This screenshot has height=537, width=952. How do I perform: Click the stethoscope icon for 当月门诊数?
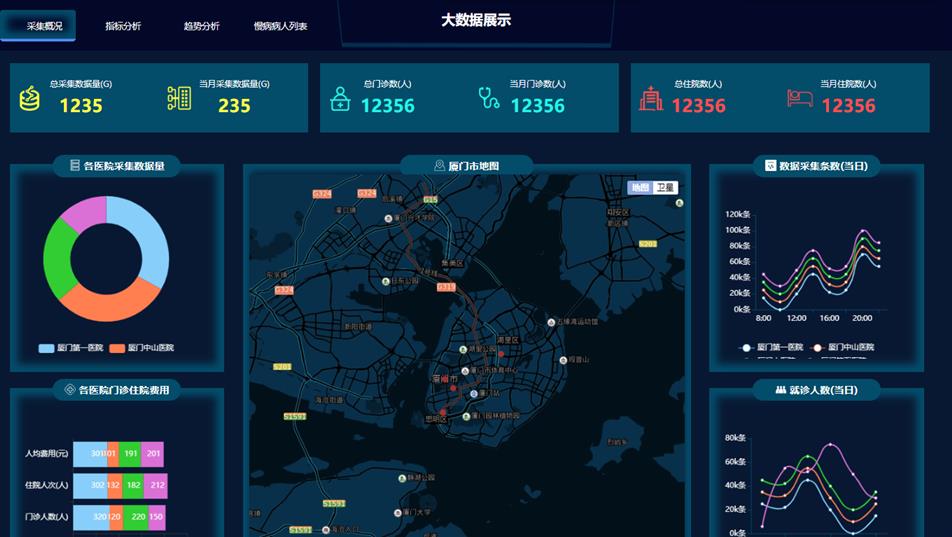[x=489, y=98]
